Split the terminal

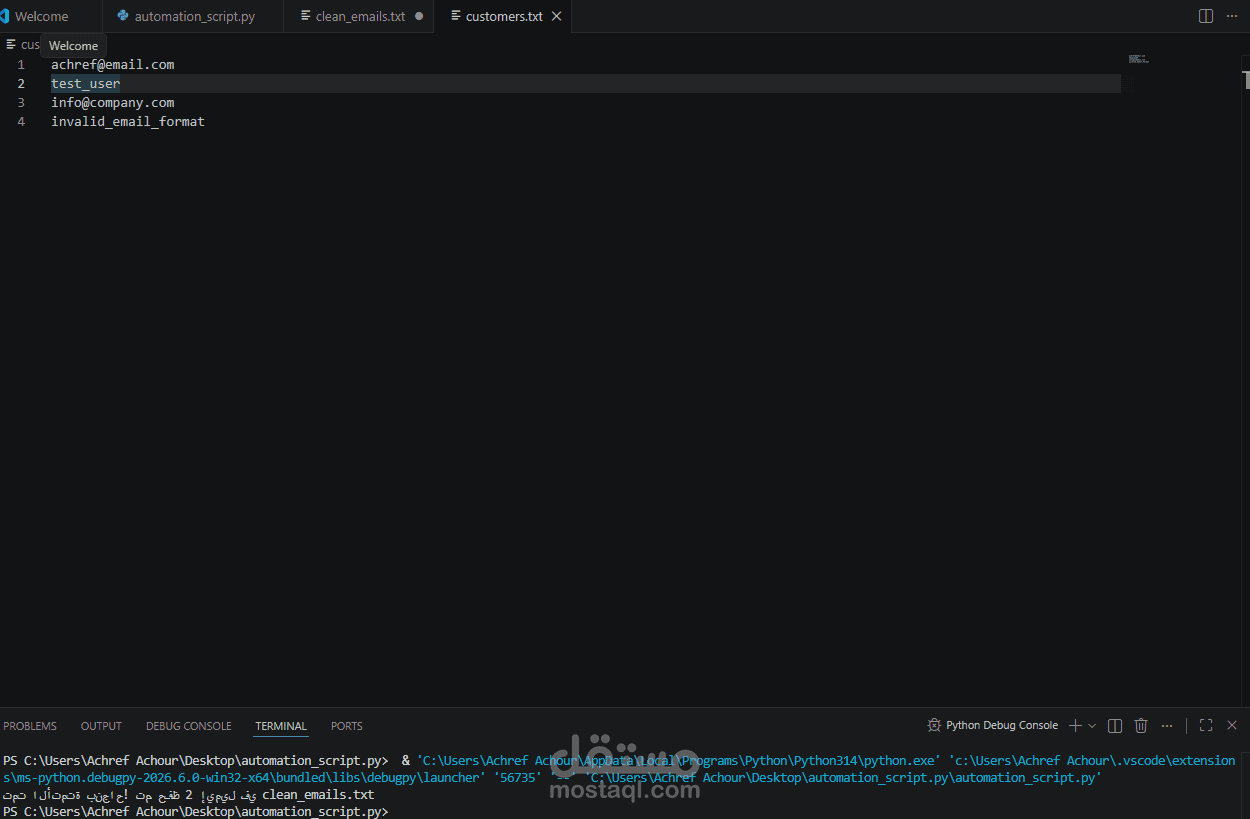click(1115, 725)
